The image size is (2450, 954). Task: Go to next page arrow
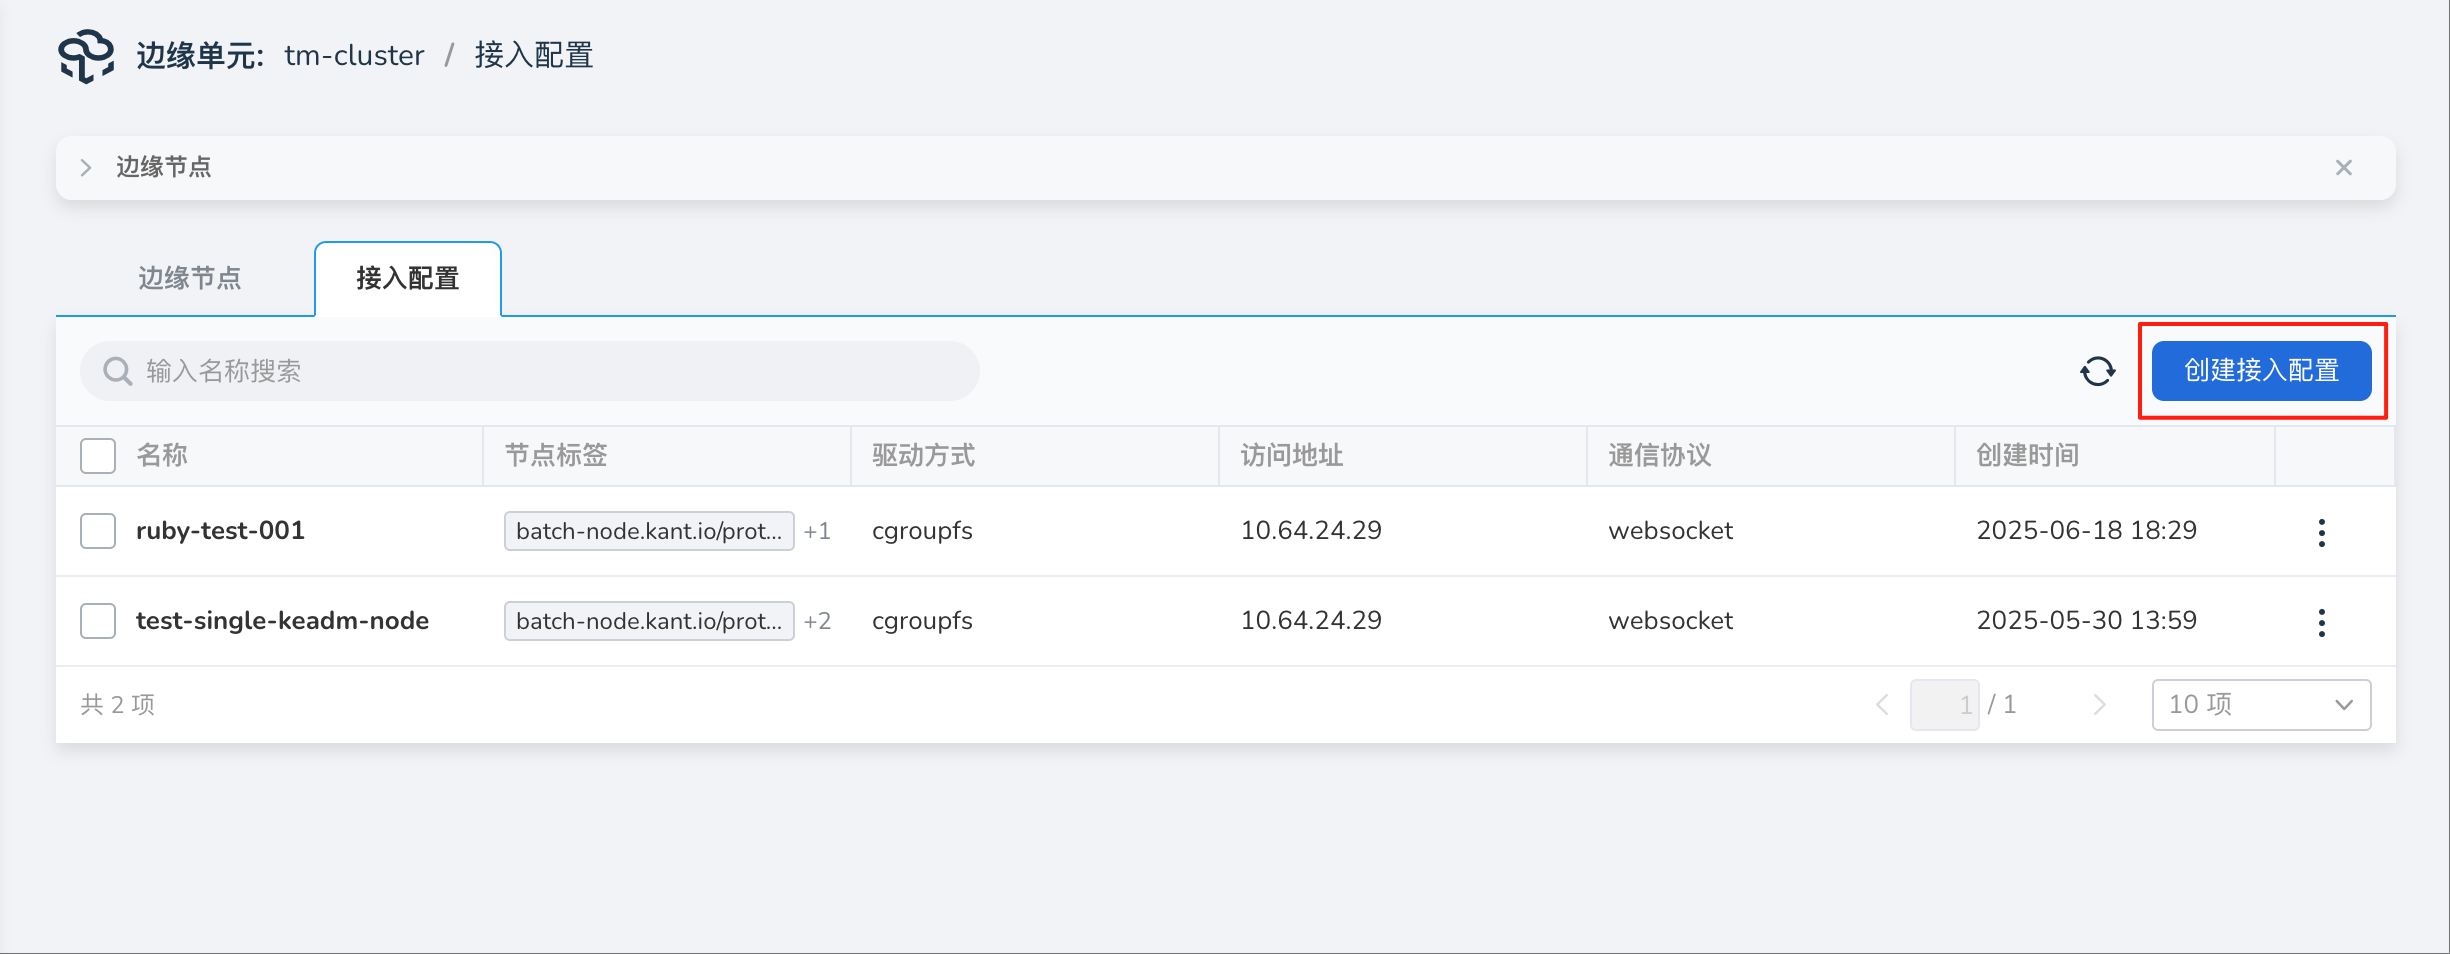pyautogui.click(x=2099, y=705)
